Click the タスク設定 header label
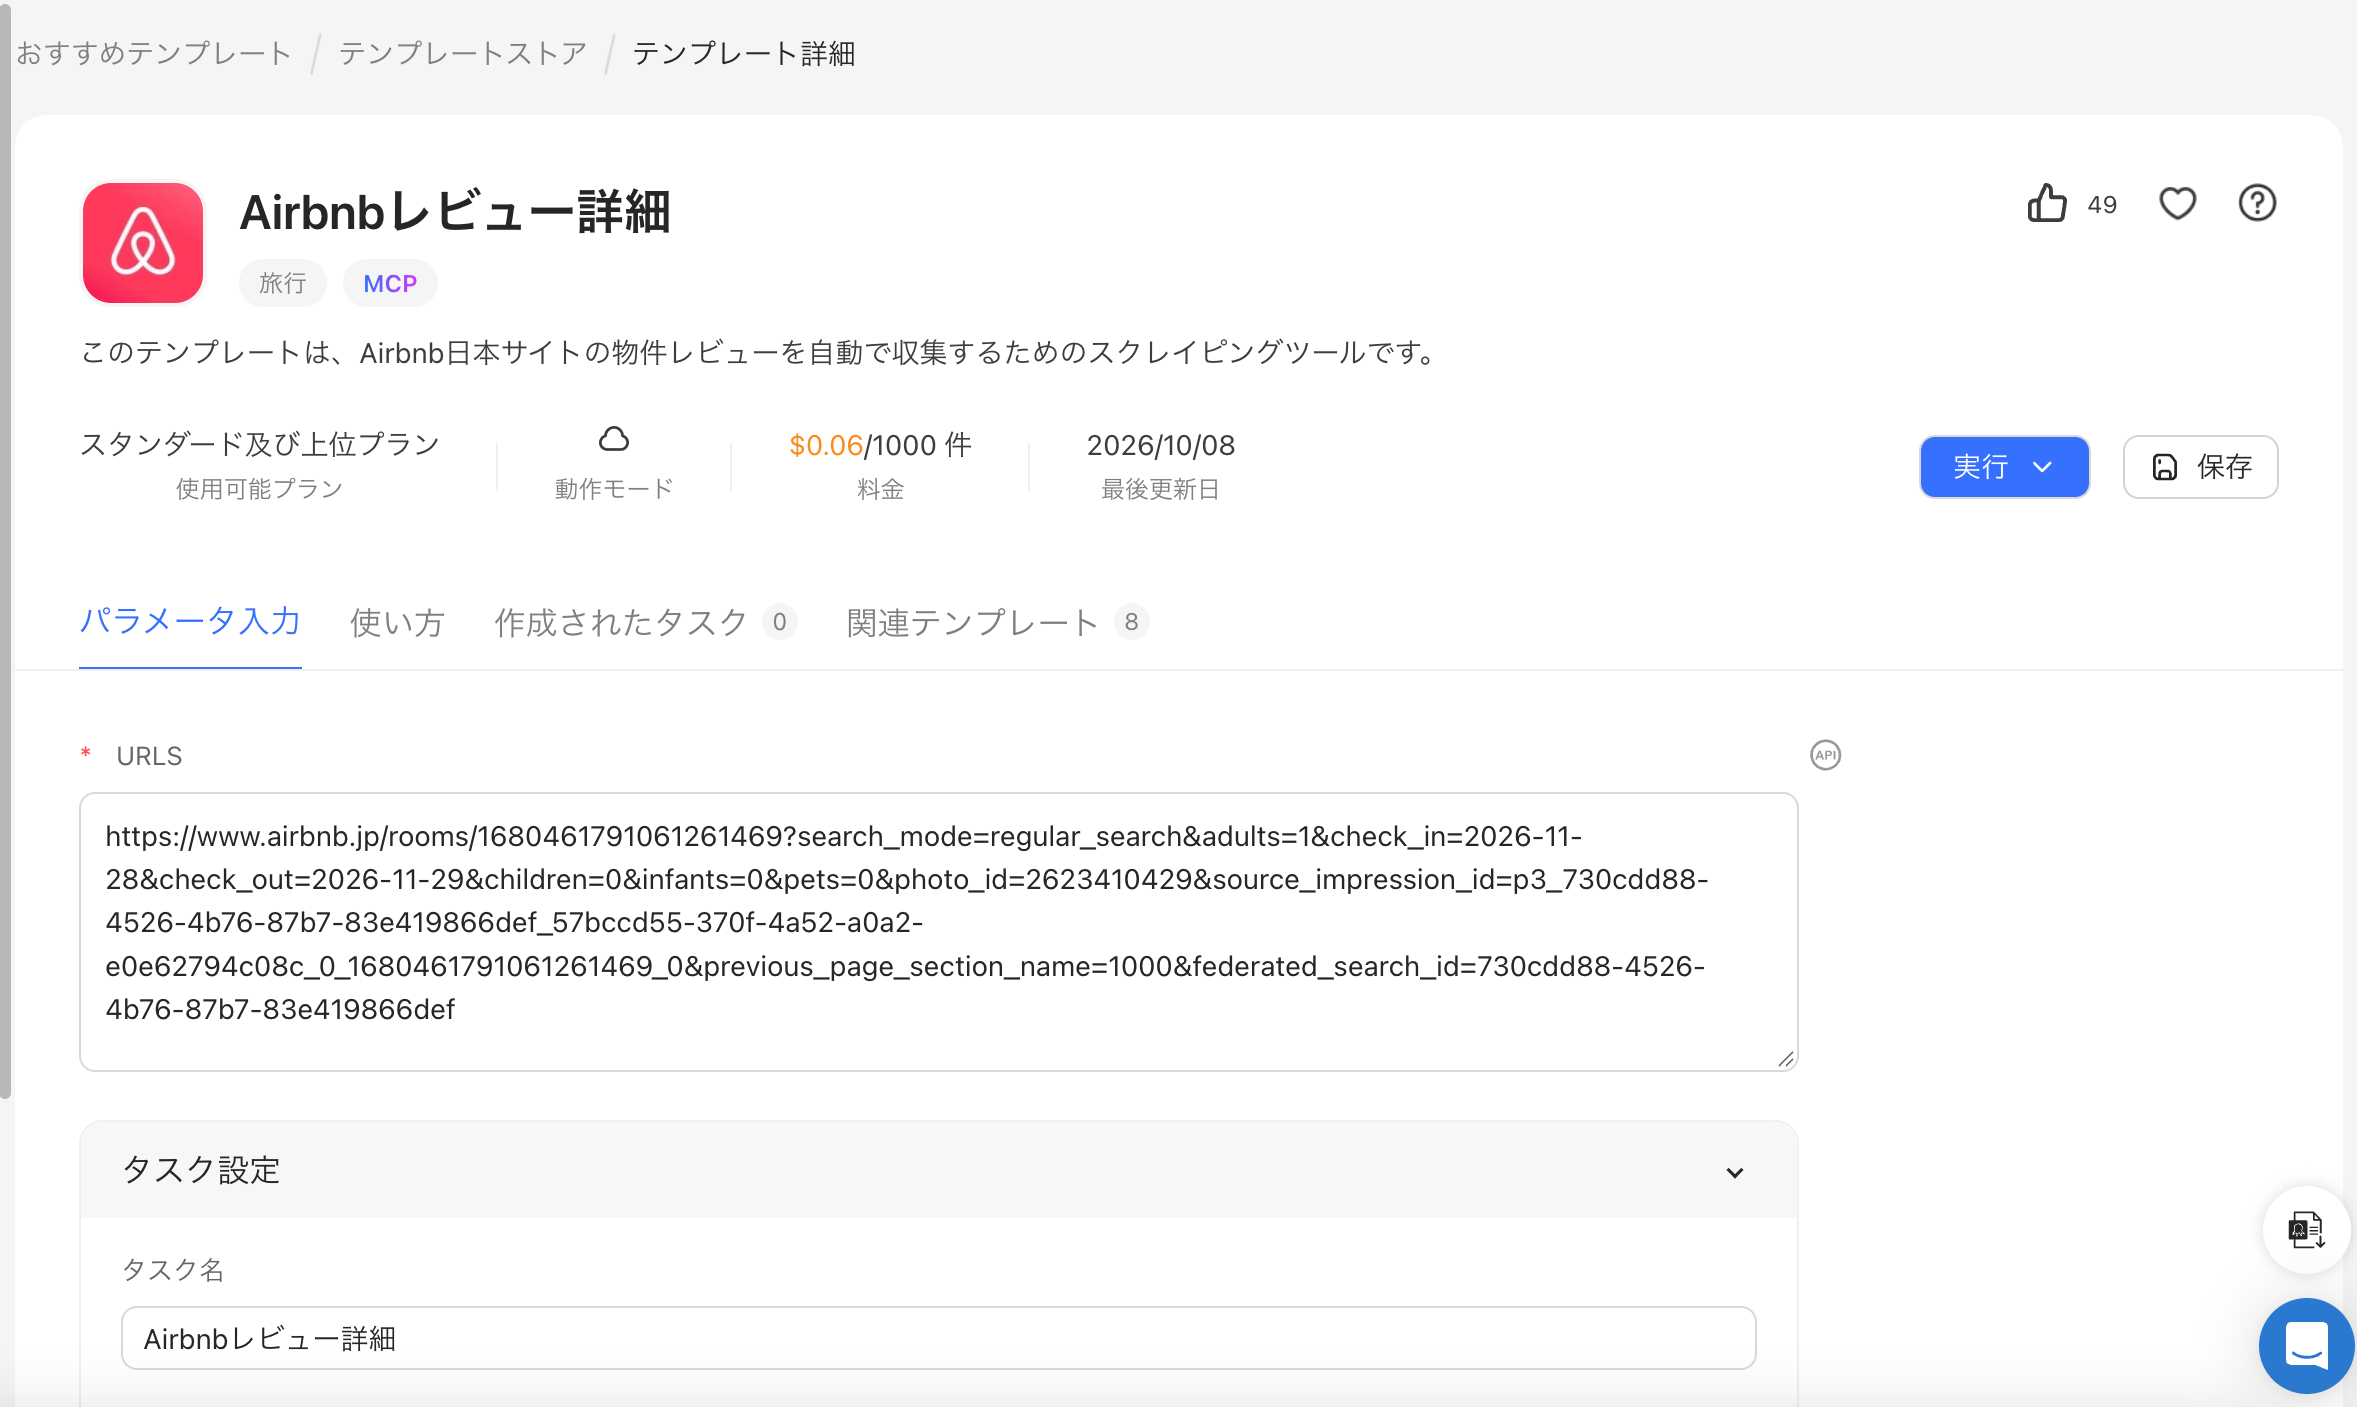This screenshot has height=1407, width=2357. [201, 1170]
